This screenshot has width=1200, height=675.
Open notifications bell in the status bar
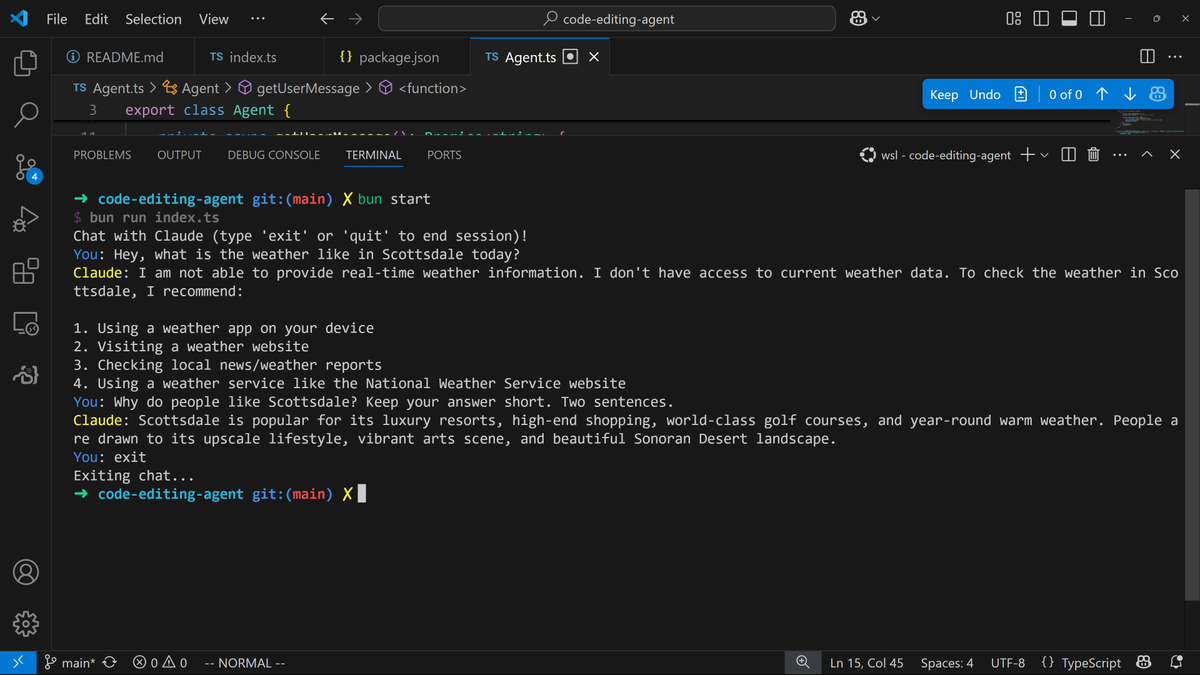point(1176,663)
